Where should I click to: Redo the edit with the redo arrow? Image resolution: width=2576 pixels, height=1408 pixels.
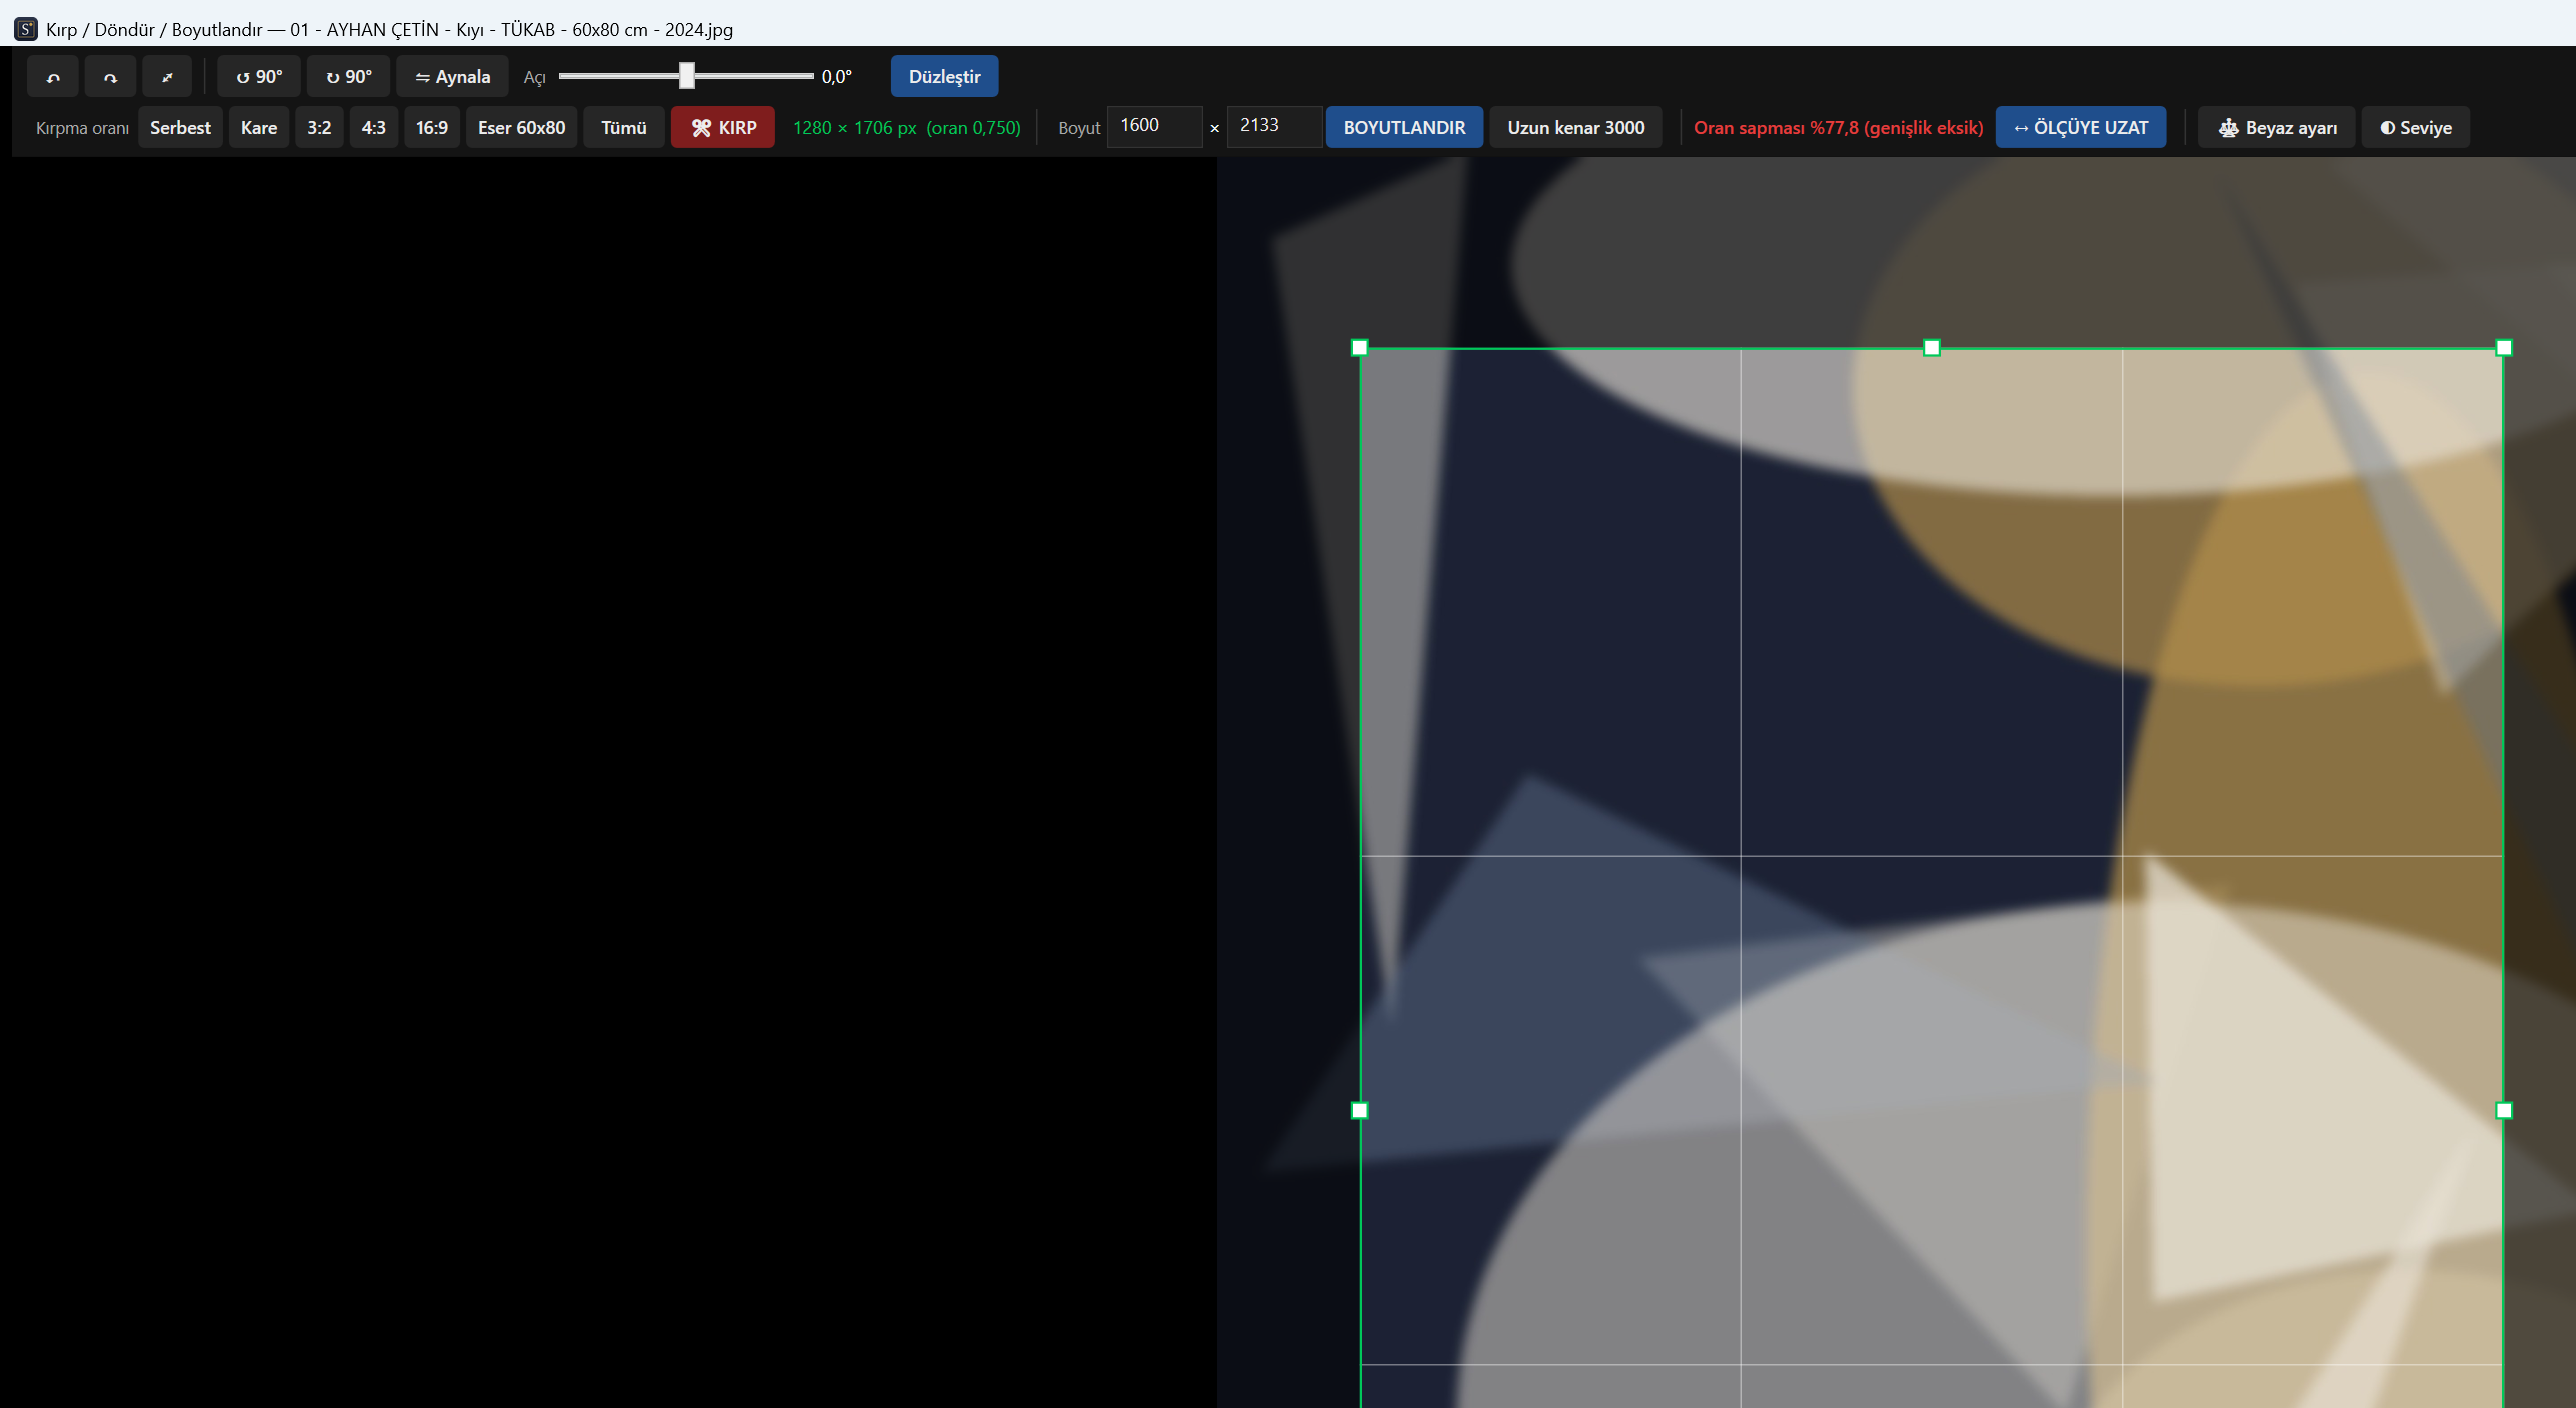(110, 77)
